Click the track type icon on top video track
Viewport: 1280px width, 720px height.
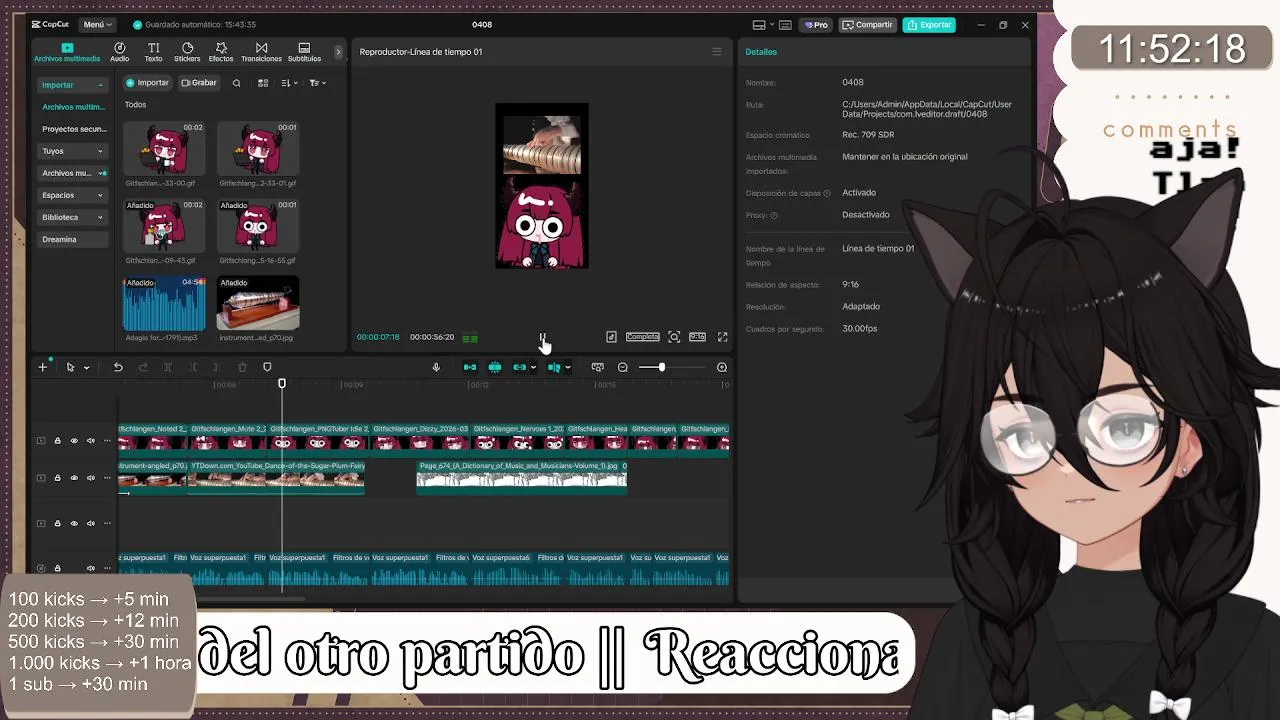41,441
